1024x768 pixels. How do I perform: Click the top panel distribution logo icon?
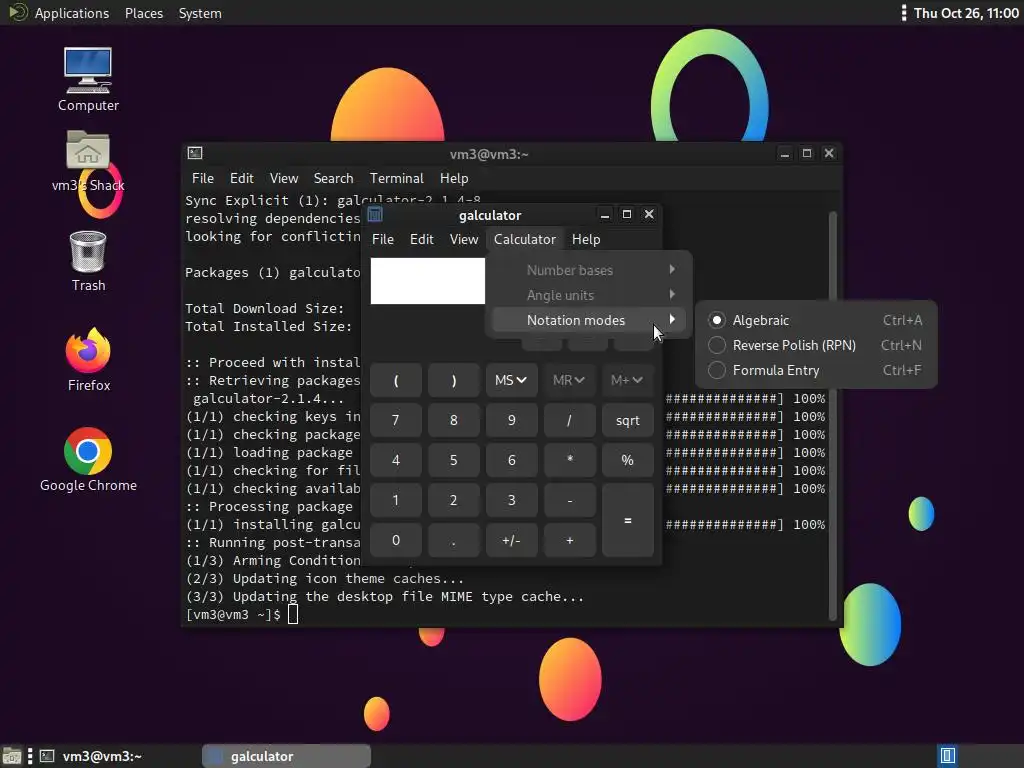18,12
